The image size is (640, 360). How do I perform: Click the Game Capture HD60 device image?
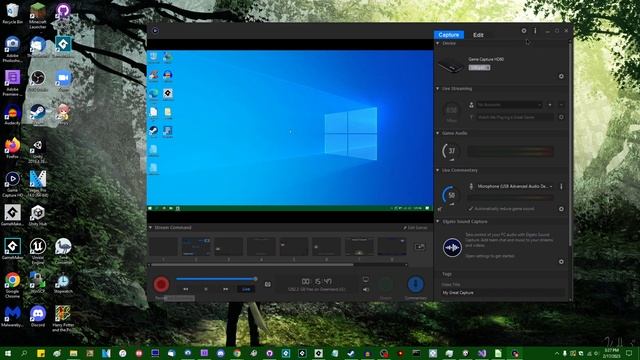click(450, 66)
